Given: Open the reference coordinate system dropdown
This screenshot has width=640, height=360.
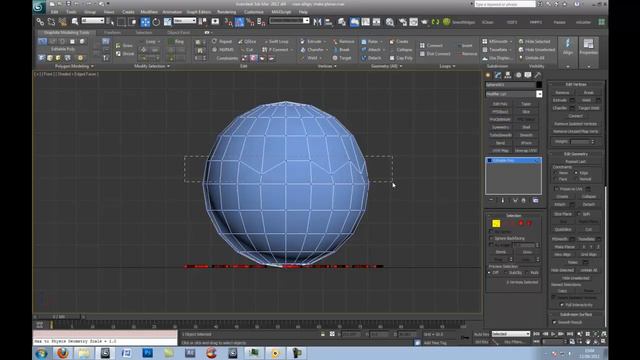Looking at the screenshot, I should 185,21.
